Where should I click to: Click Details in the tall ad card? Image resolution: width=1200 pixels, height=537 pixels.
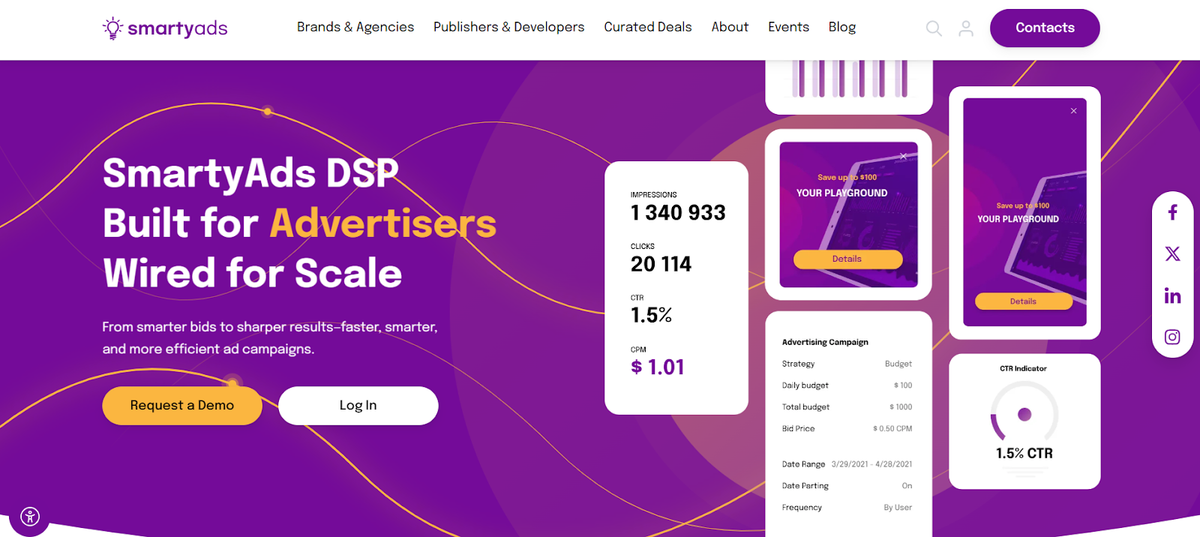point(1023,301)
